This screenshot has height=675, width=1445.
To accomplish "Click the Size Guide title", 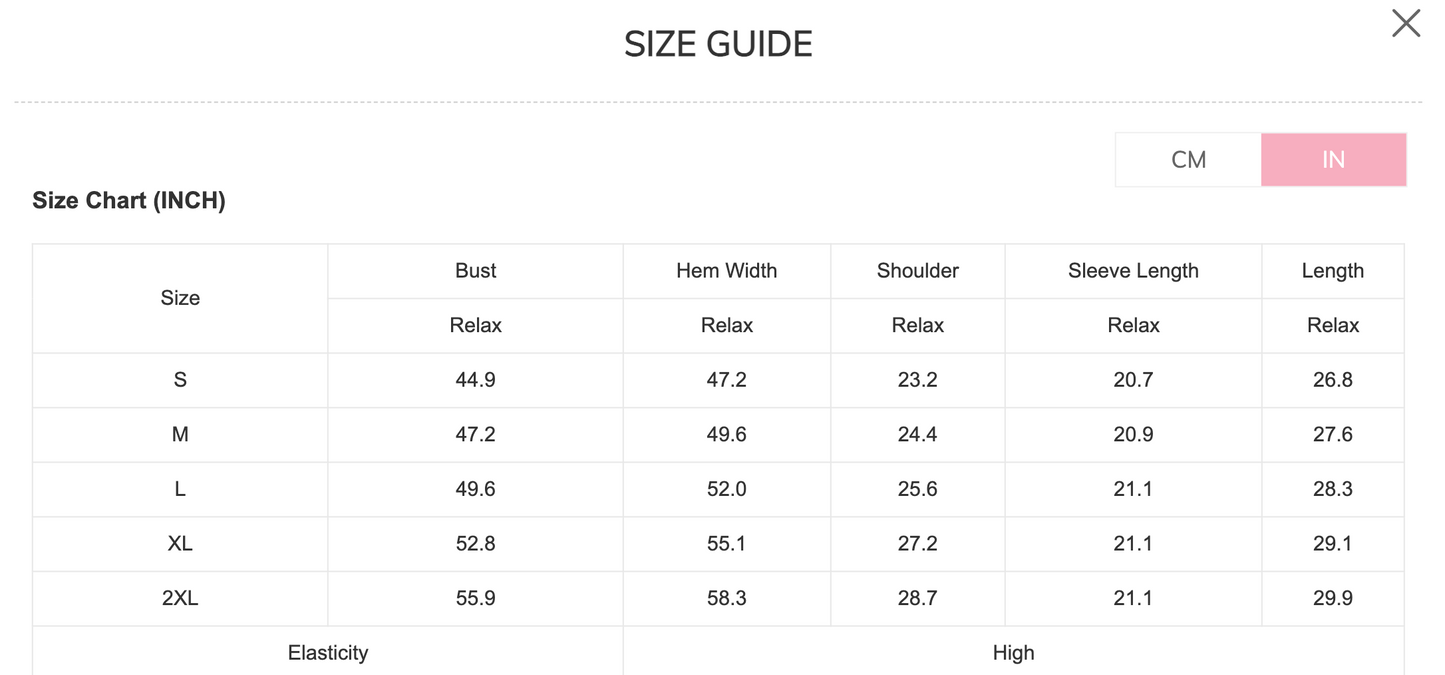I will click(x=718, y=44).
